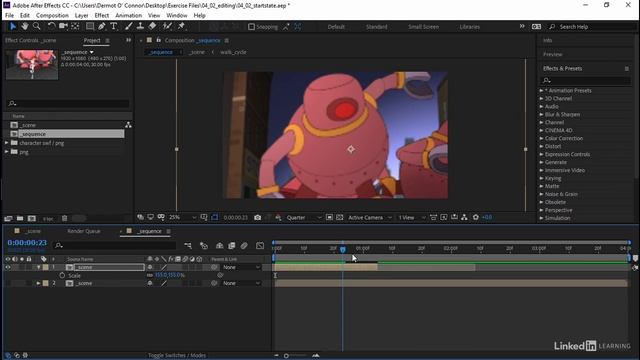The width and height of the screenshot is (640, 360).
Task: Click layer 1 label color swatch
Action: (46, 267)
